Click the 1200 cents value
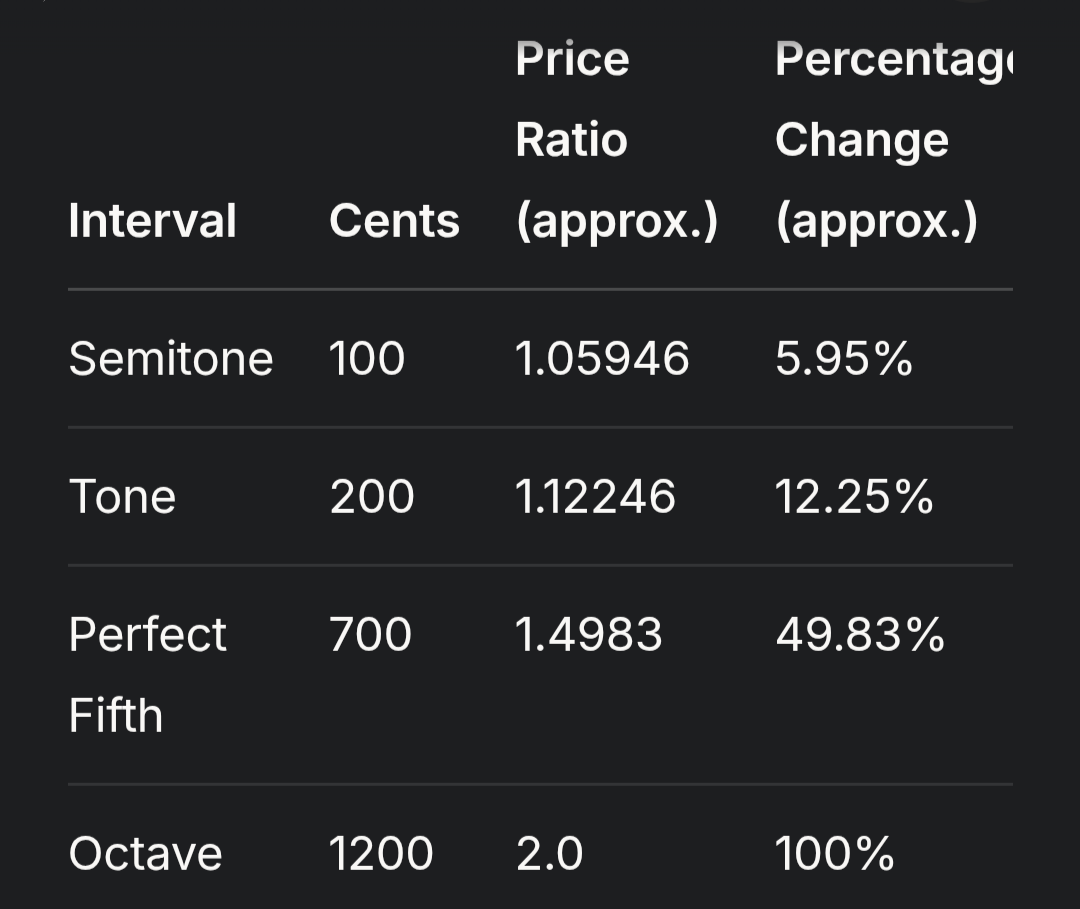1080x909 pixels. [381, 854]
